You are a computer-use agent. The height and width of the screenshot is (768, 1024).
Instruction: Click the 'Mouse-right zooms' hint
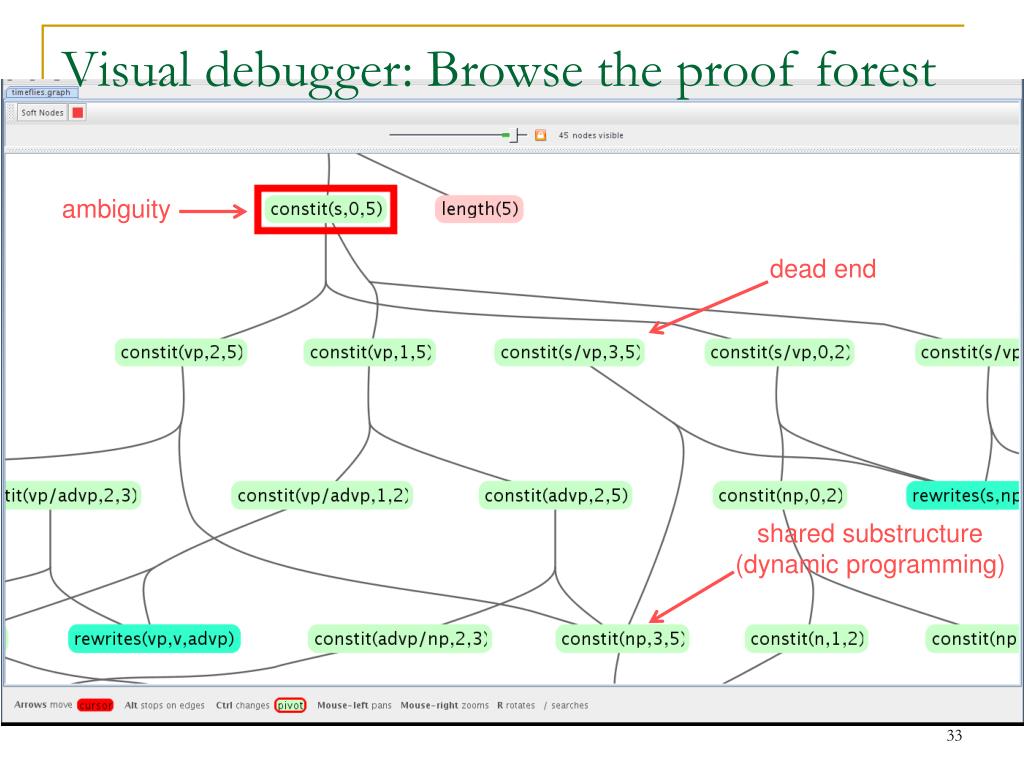coord(444,705)
